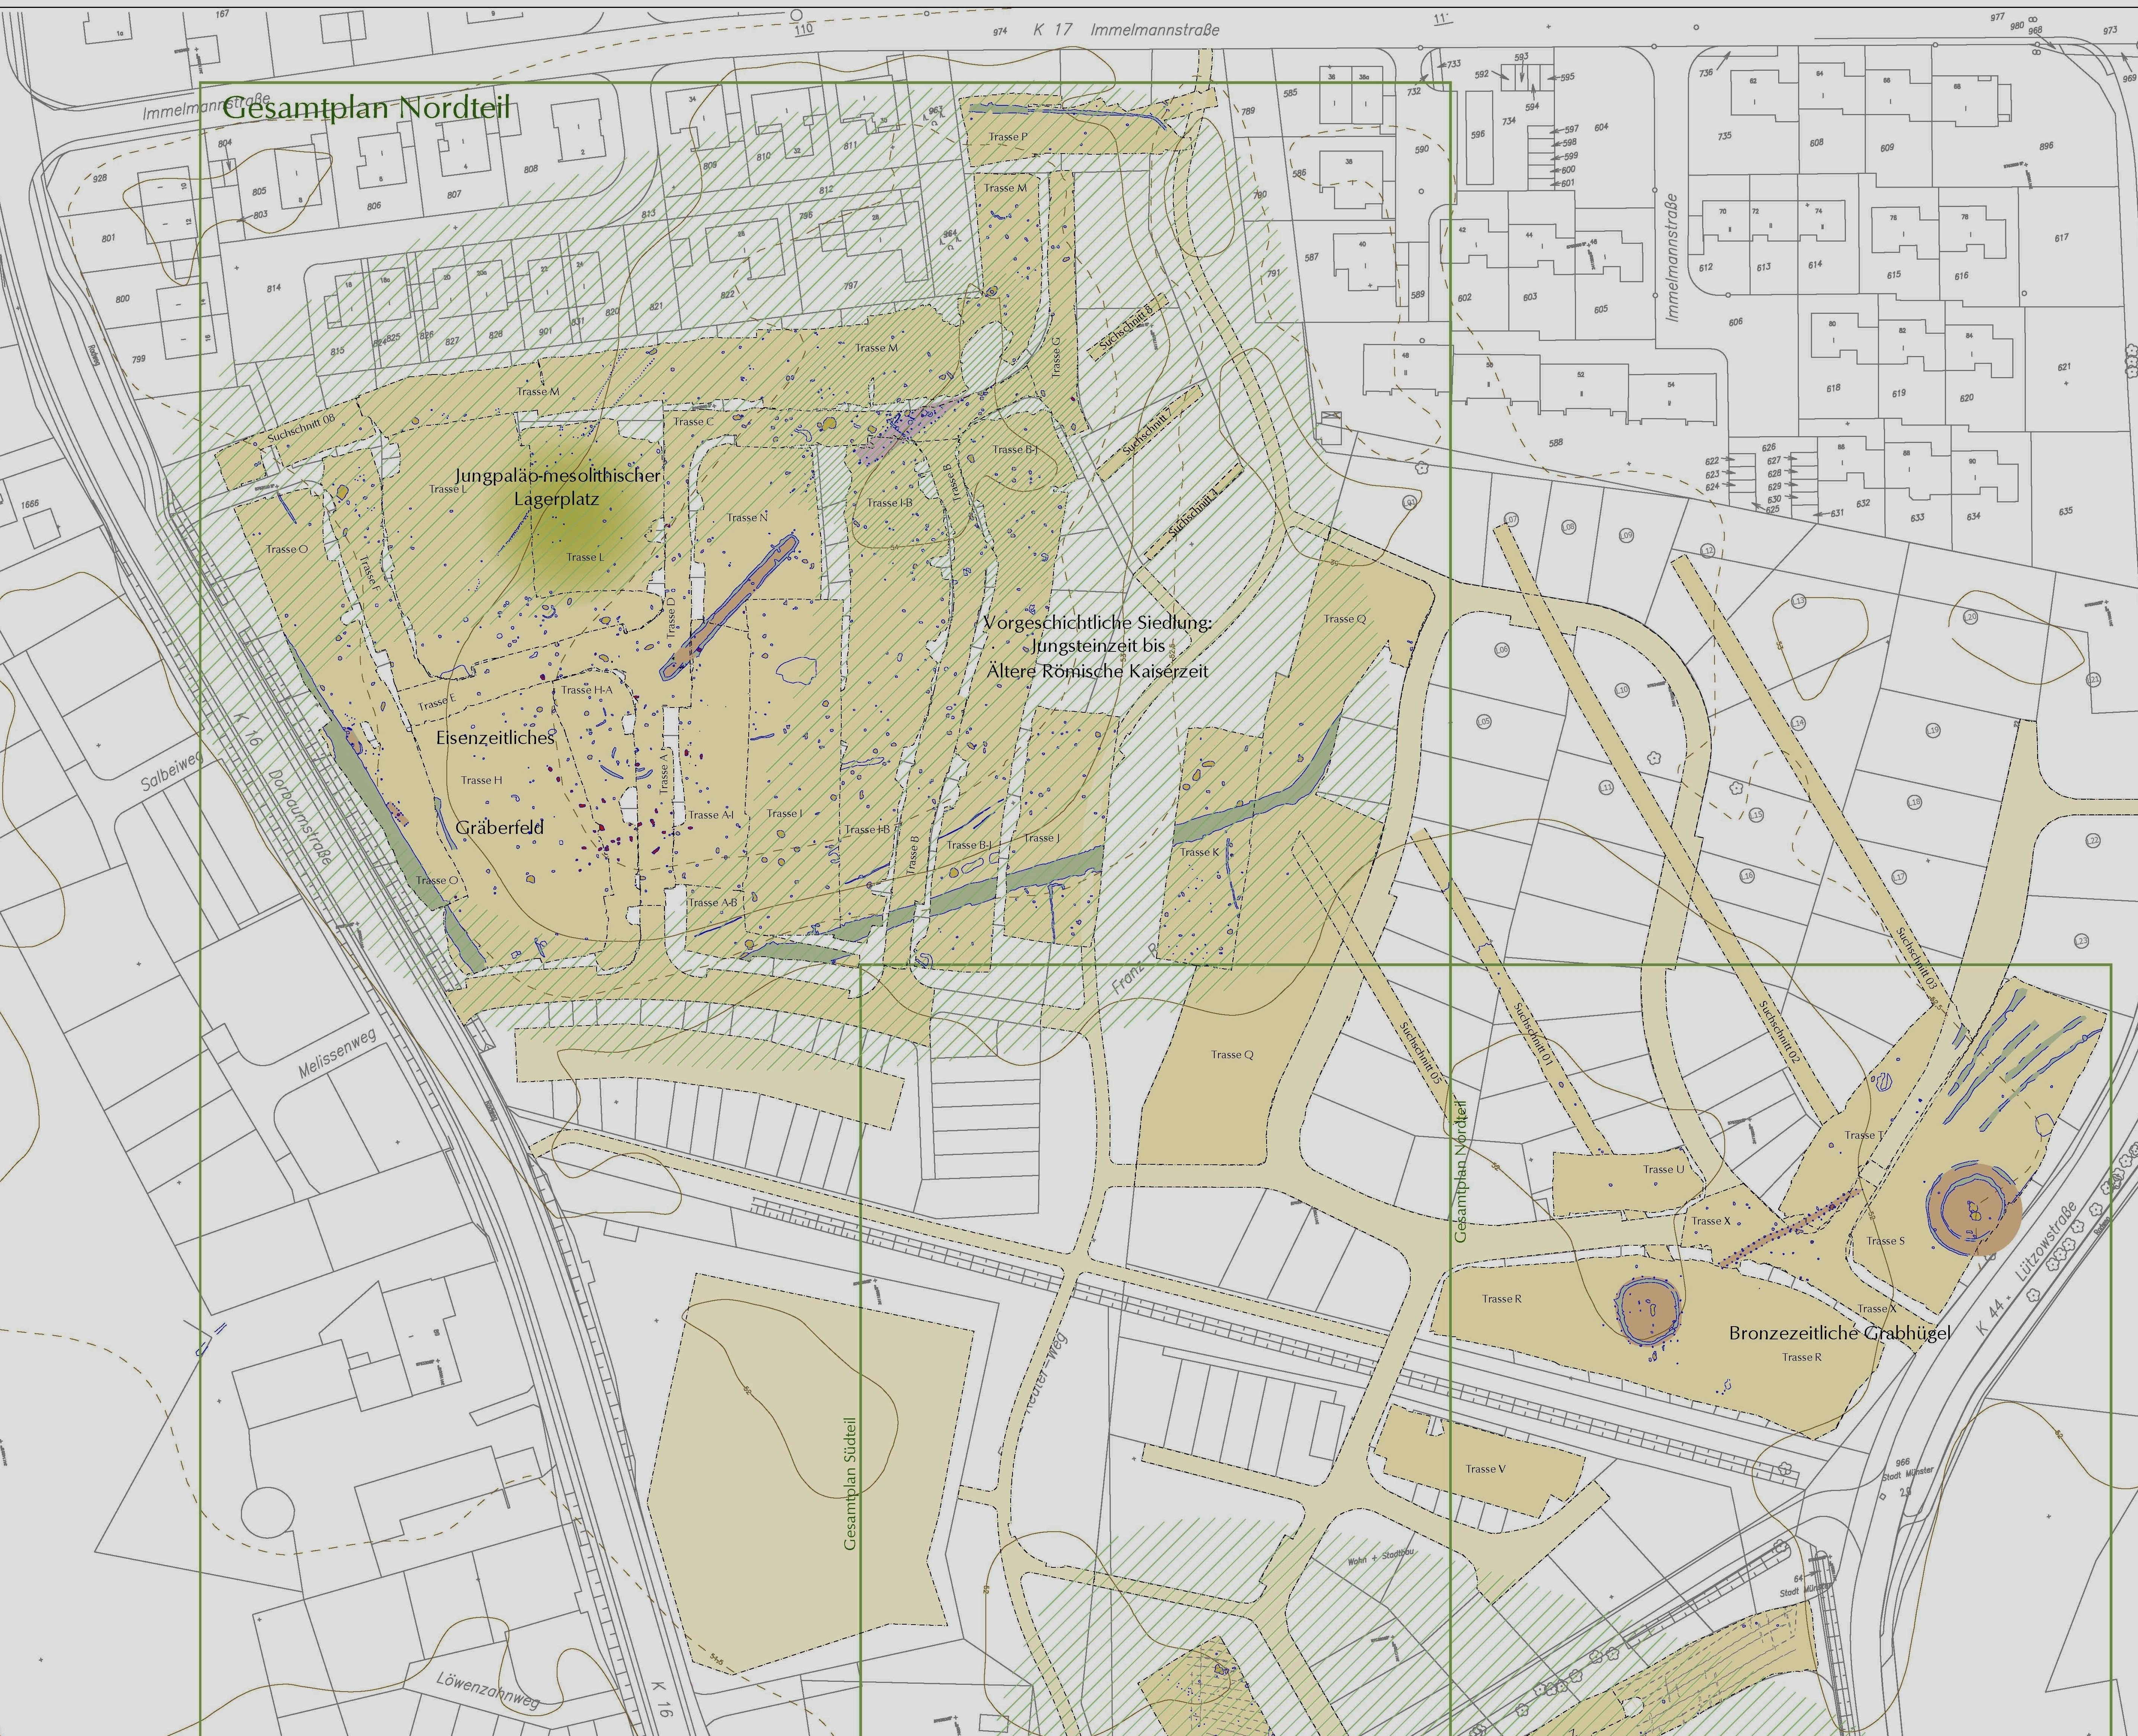2138x1736 pixels.
Task: Click the 'Gräberfeld' label
Action: pos(499,827)
